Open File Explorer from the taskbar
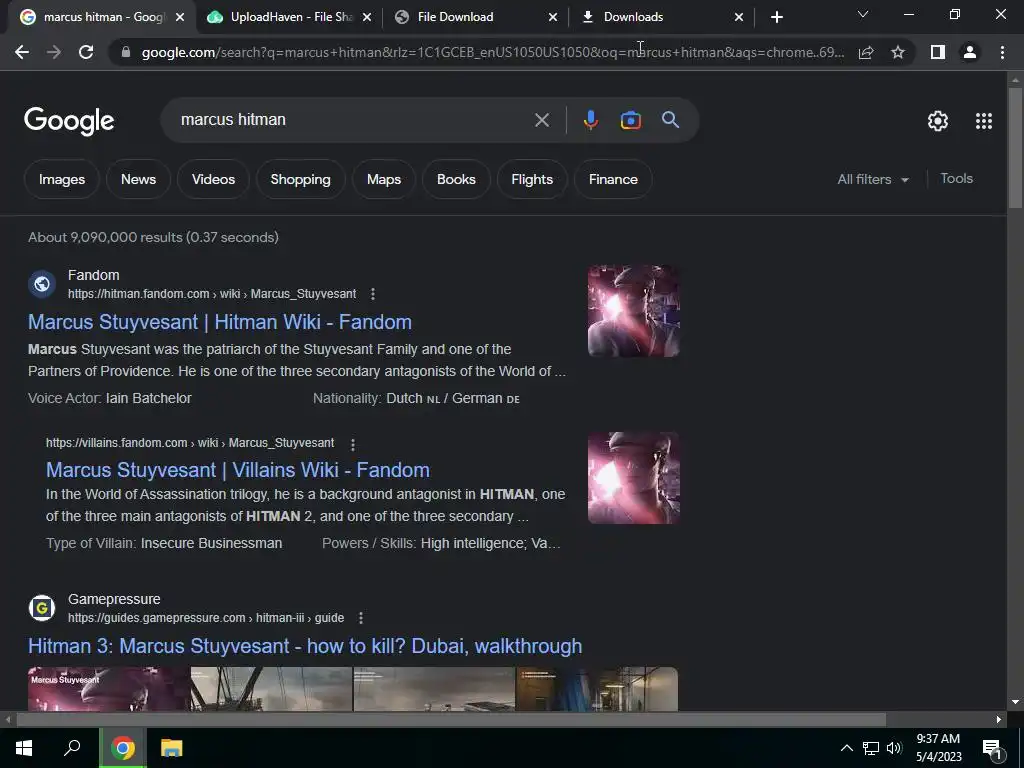This screenshot has width=1024, height=768. pos(171,748)
